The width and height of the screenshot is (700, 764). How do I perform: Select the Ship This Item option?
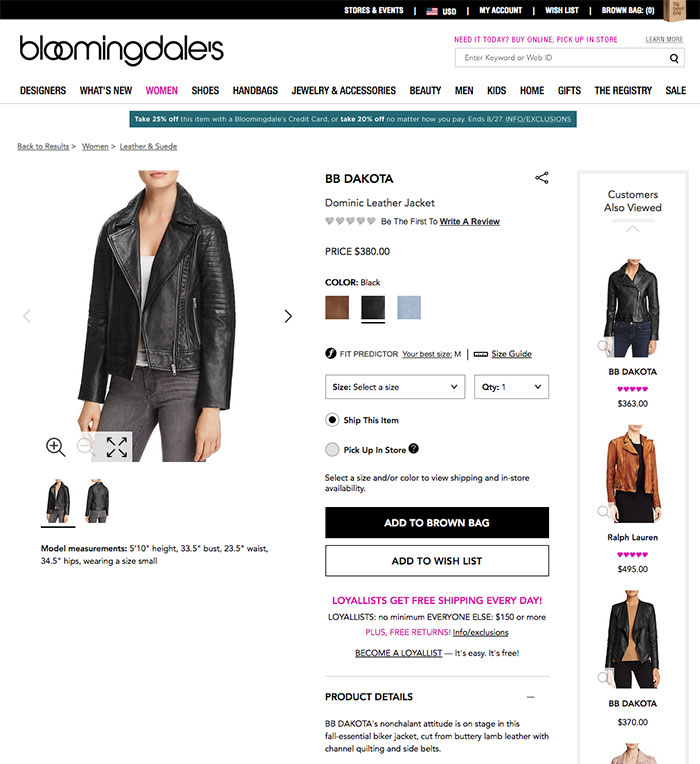(332, 420)
